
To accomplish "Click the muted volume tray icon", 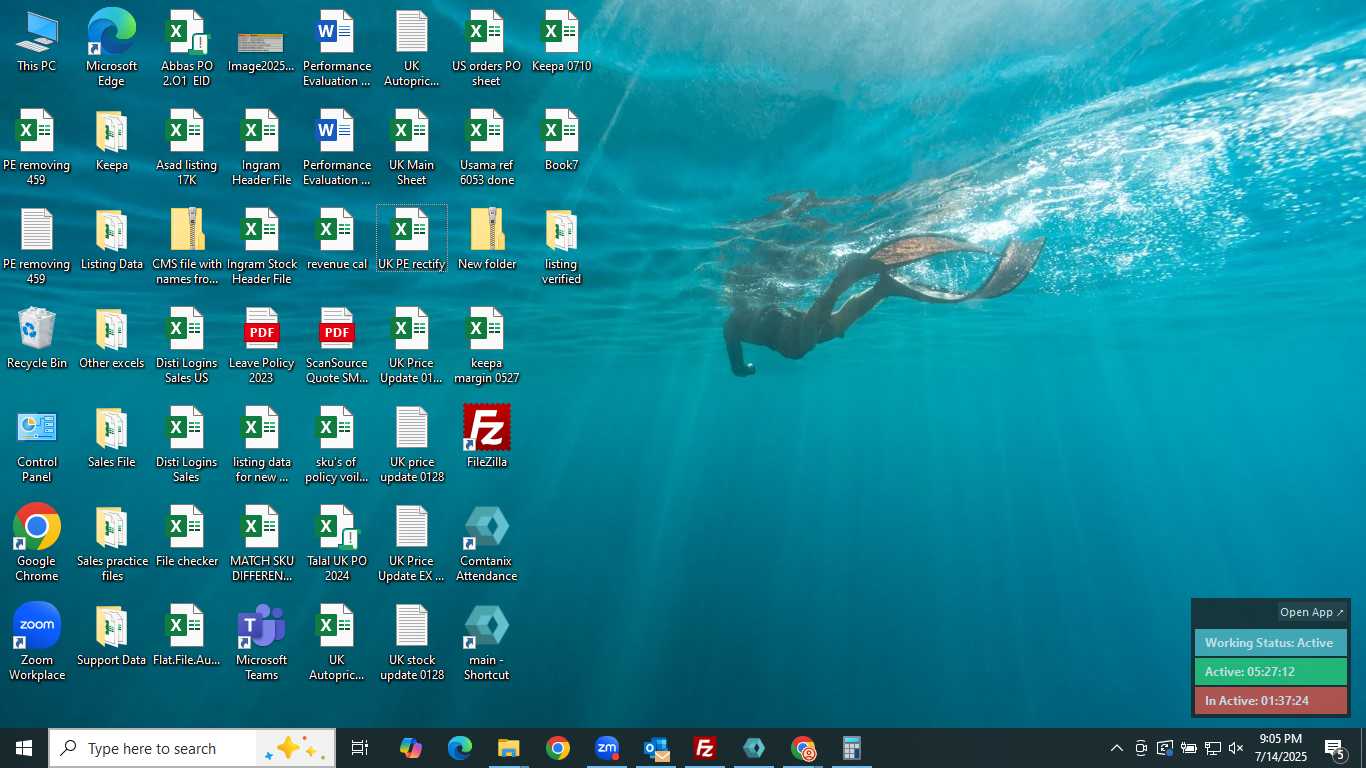I will (x=1236, y=748).
